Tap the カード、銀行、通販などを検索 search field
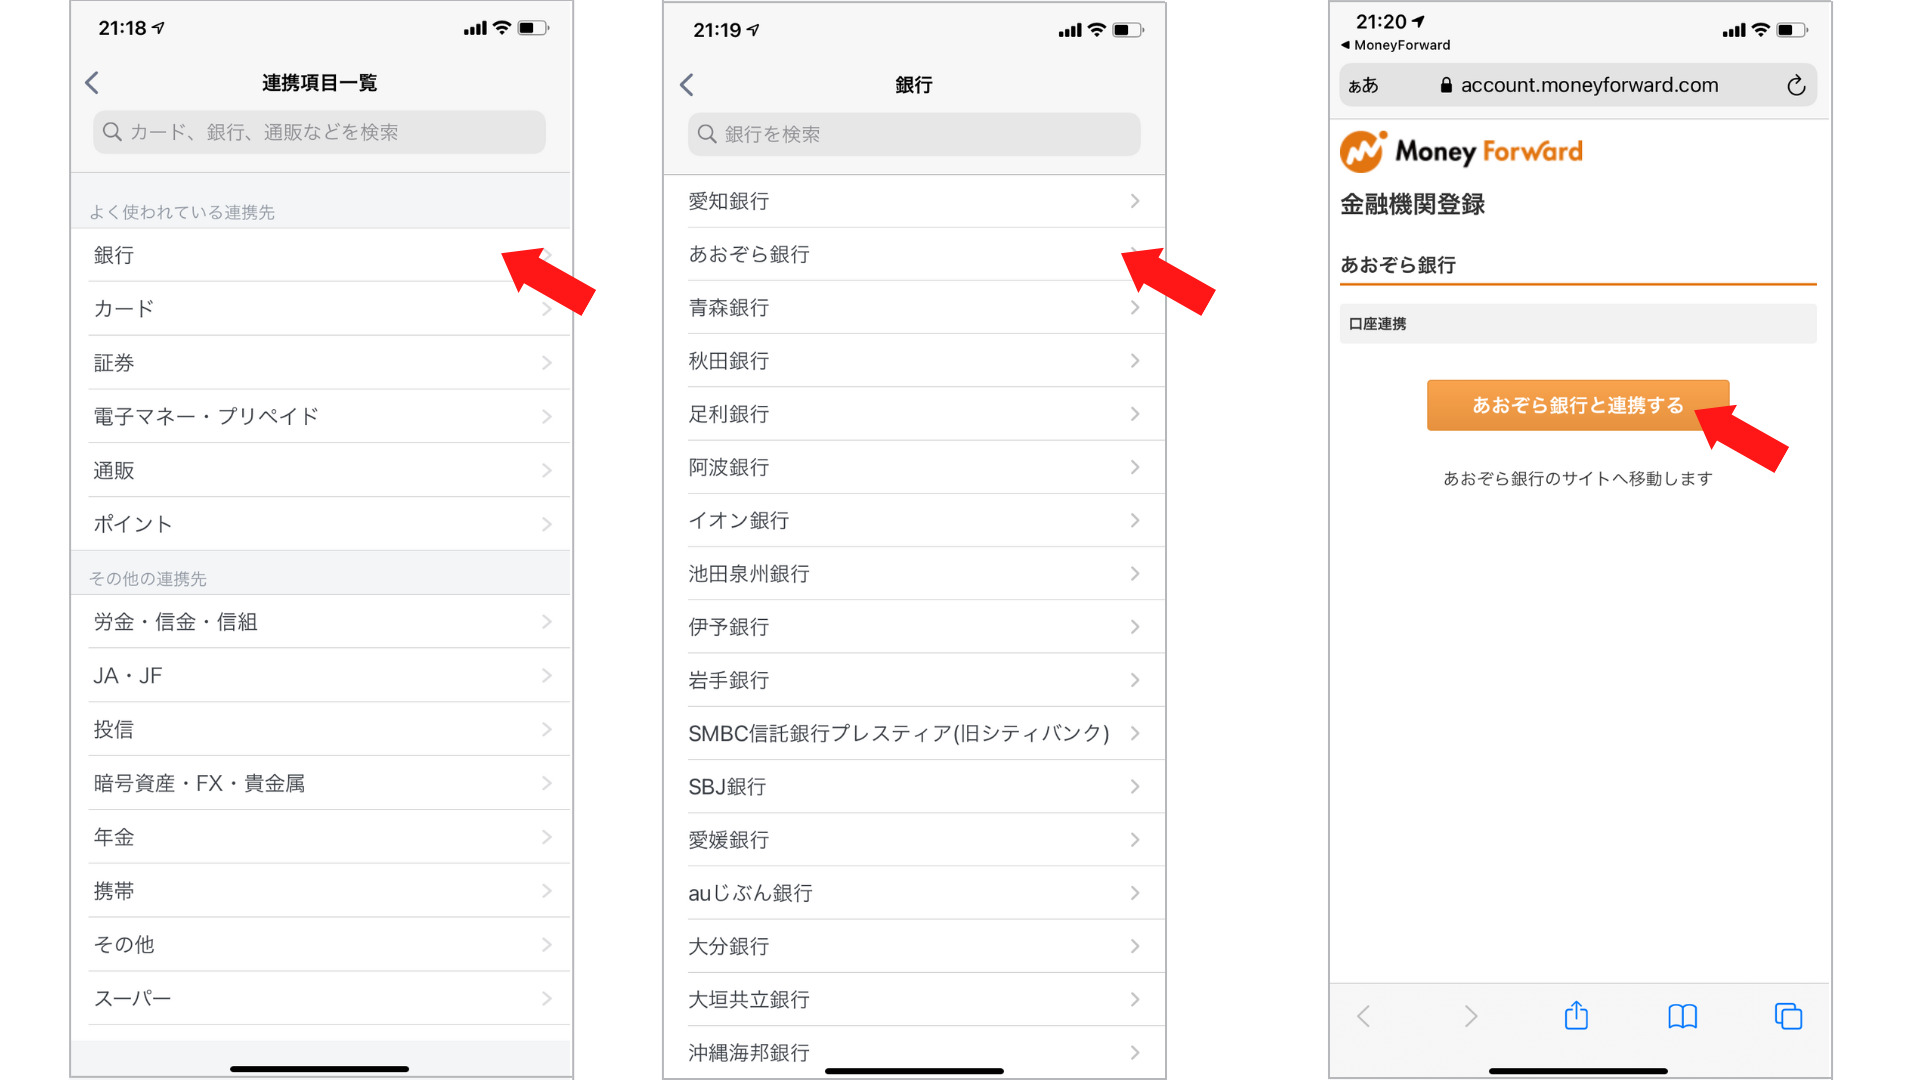Image resolution: width=1920 pixels, height=1080 pixels. click(x=319, y=132)
